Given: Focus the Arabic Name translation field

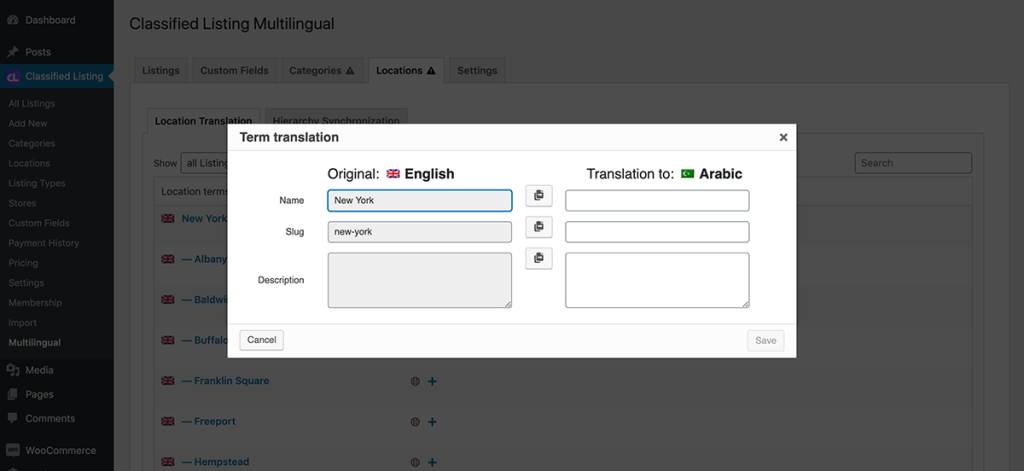Looking at the screenshot, I should point(657,201).
